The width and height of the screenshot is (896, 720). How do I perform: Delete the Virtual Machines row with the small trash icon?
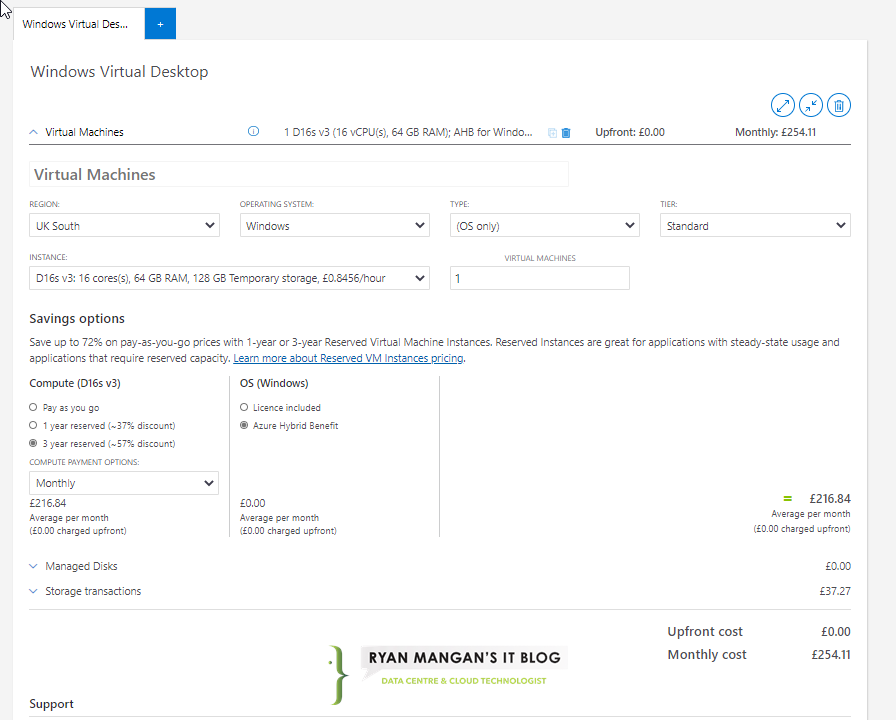(x=566, y=133)
